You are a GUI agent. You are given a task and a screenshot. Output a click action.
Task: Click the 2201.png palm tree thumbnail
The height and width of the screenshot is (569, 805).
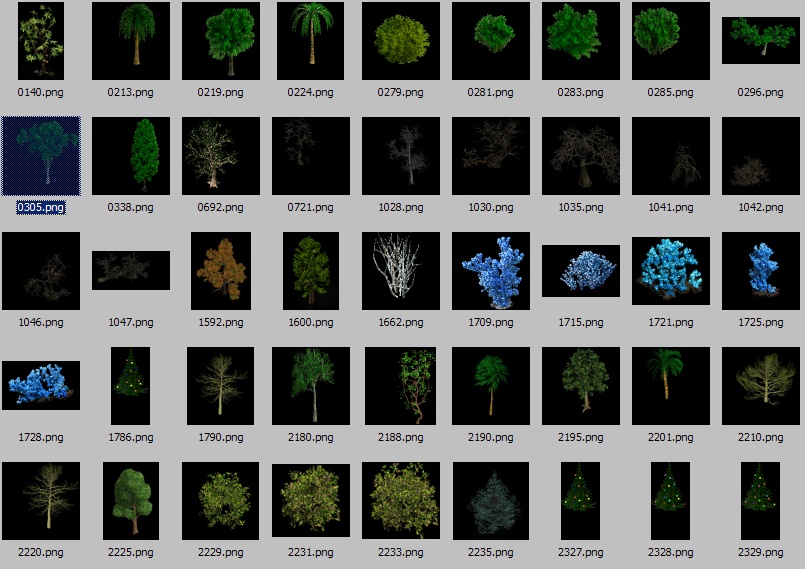click(x=671, y=386)
